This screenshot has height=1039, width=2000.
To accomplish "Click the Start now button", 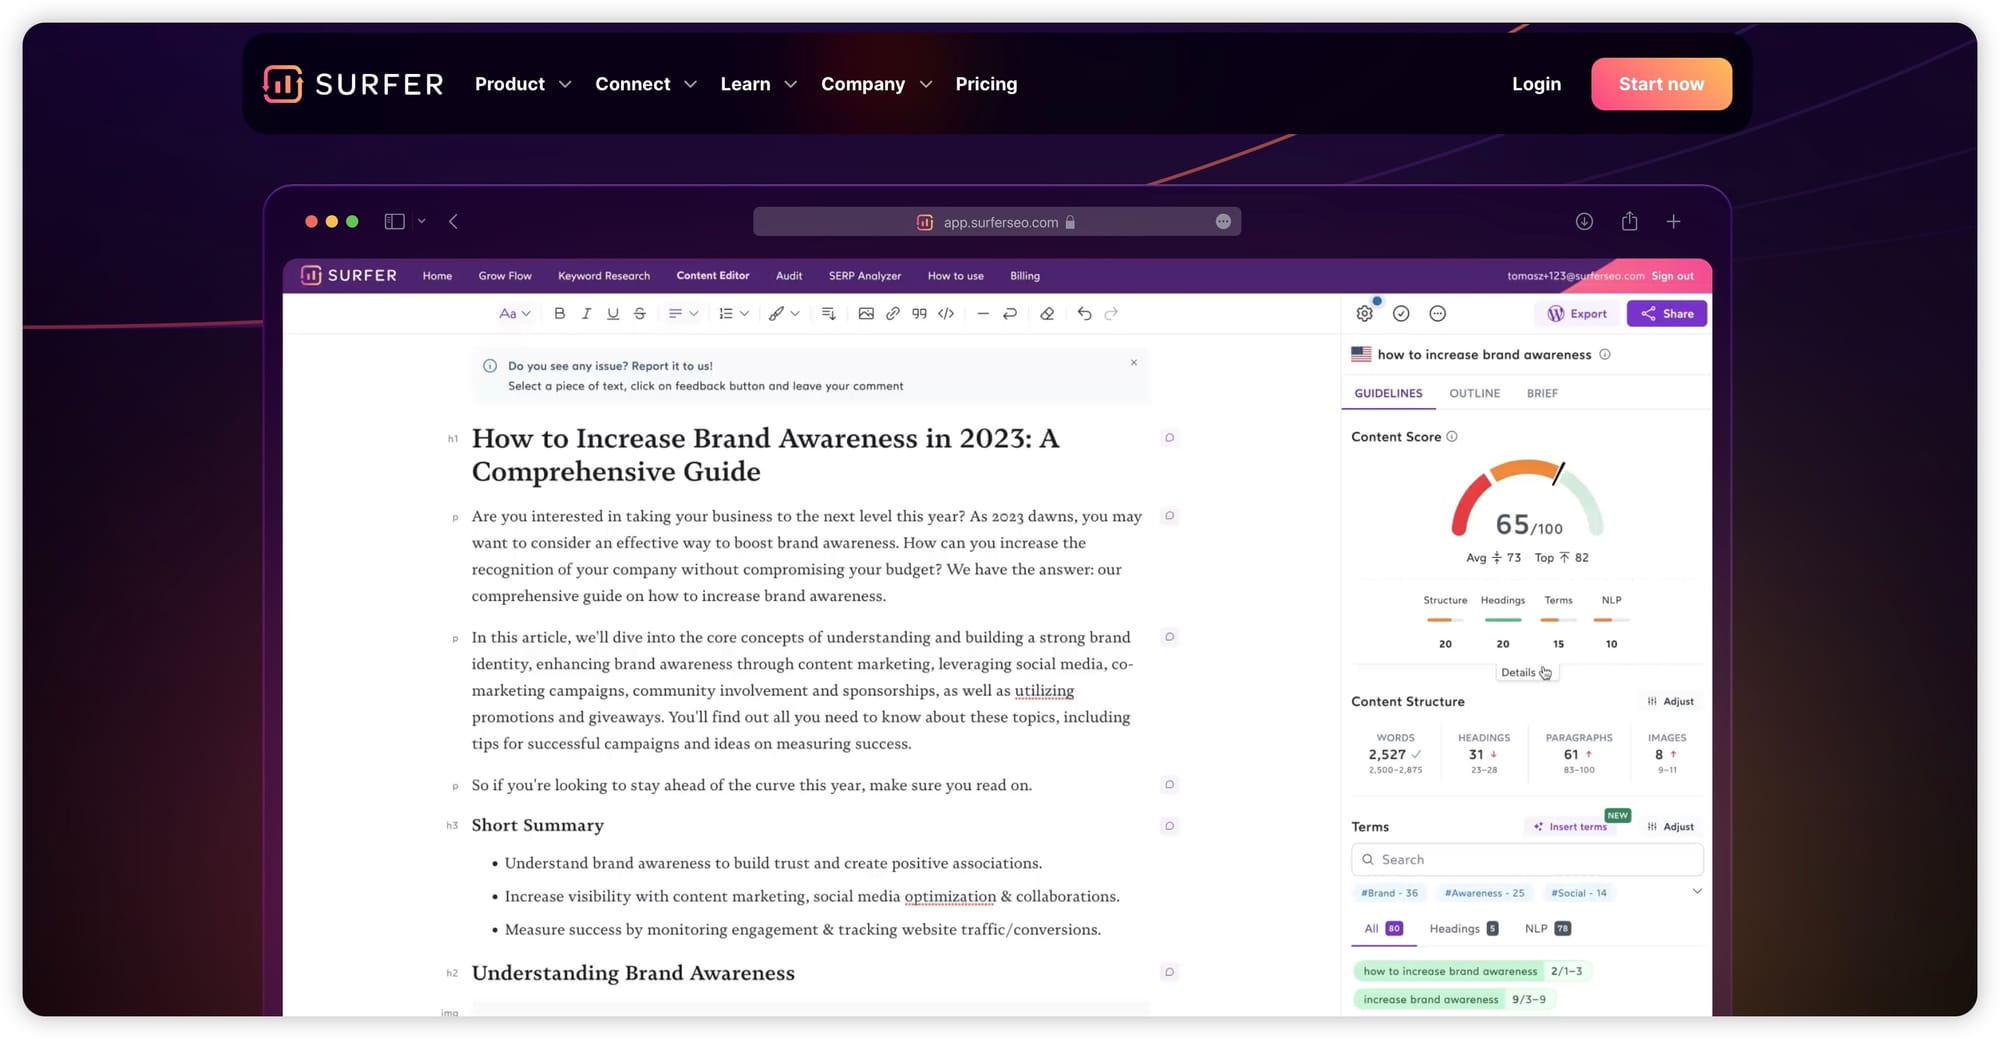I will [x=1661, y=84].
